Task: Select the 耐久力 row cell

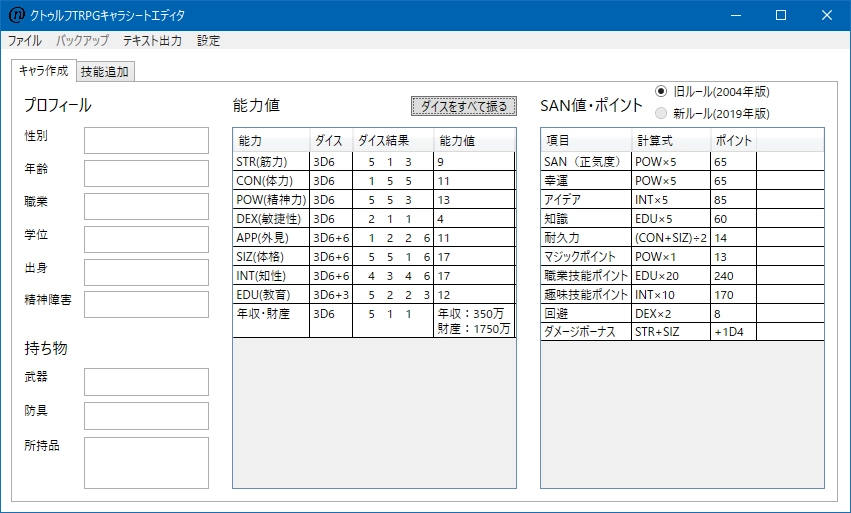Action: tap(586, 238)
